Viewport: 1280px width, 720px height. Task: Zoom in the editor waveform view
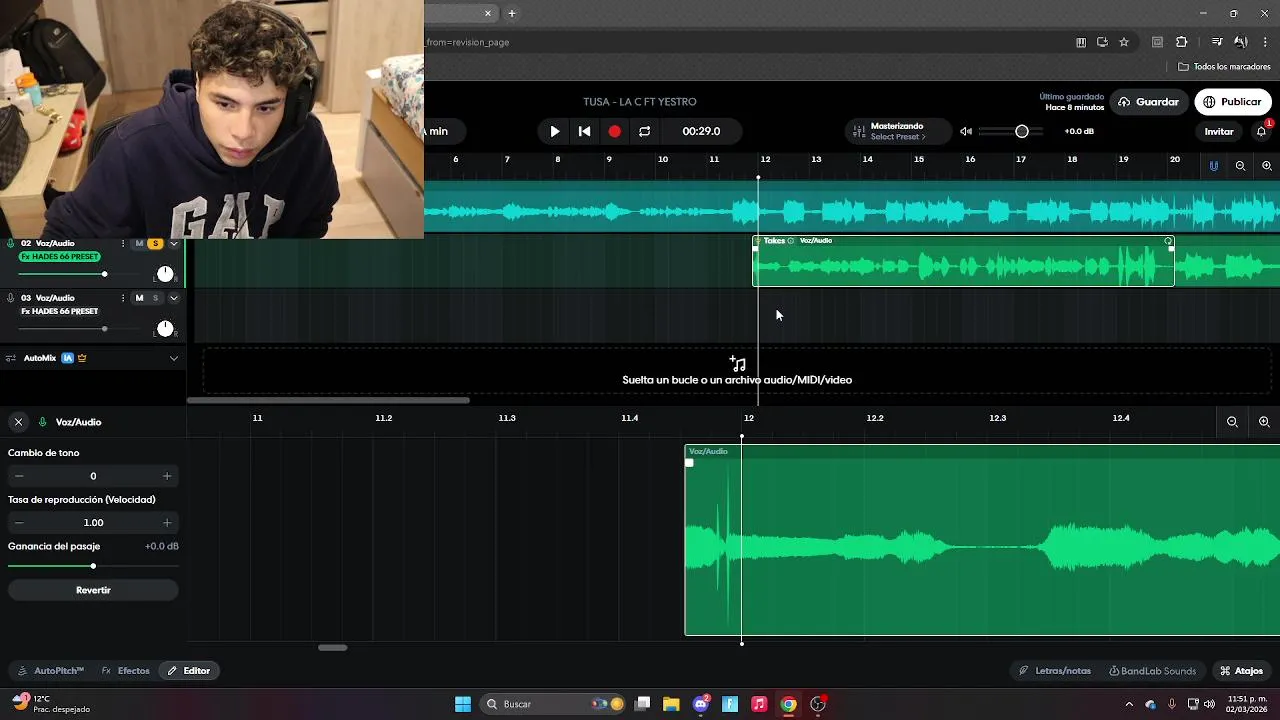tap(1264, 422)
